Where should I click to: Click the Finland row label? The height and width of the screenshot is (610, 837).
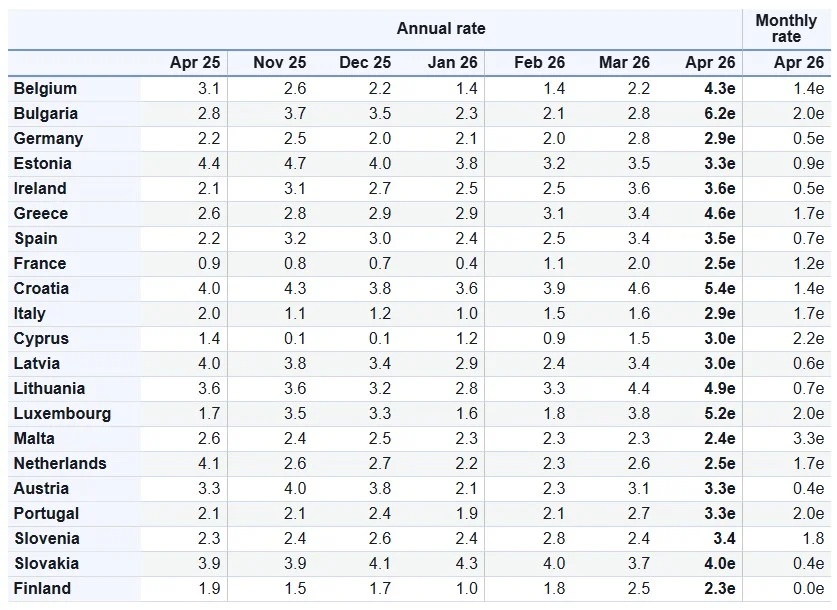click(42, 589)
